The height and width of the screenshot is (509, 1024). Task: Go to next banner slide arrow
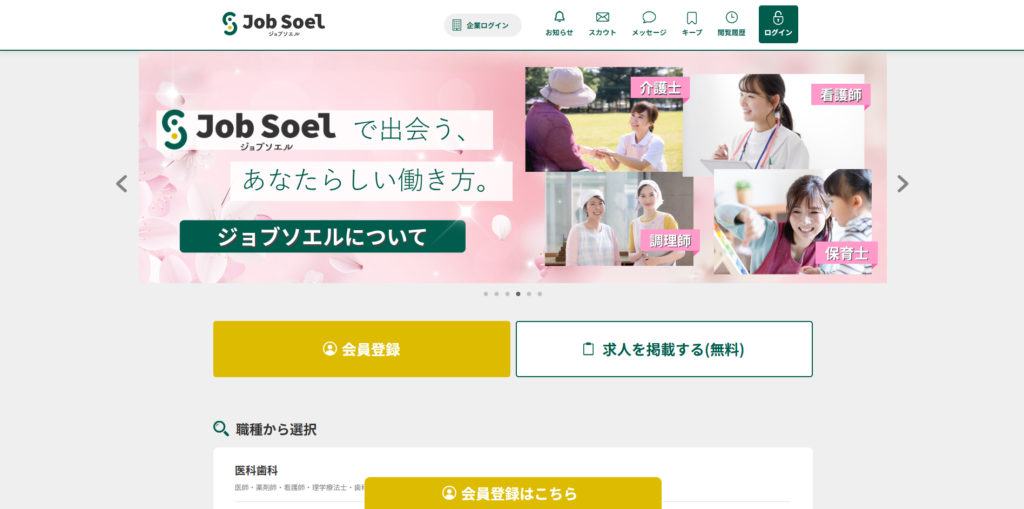click(x=903, y=184)
